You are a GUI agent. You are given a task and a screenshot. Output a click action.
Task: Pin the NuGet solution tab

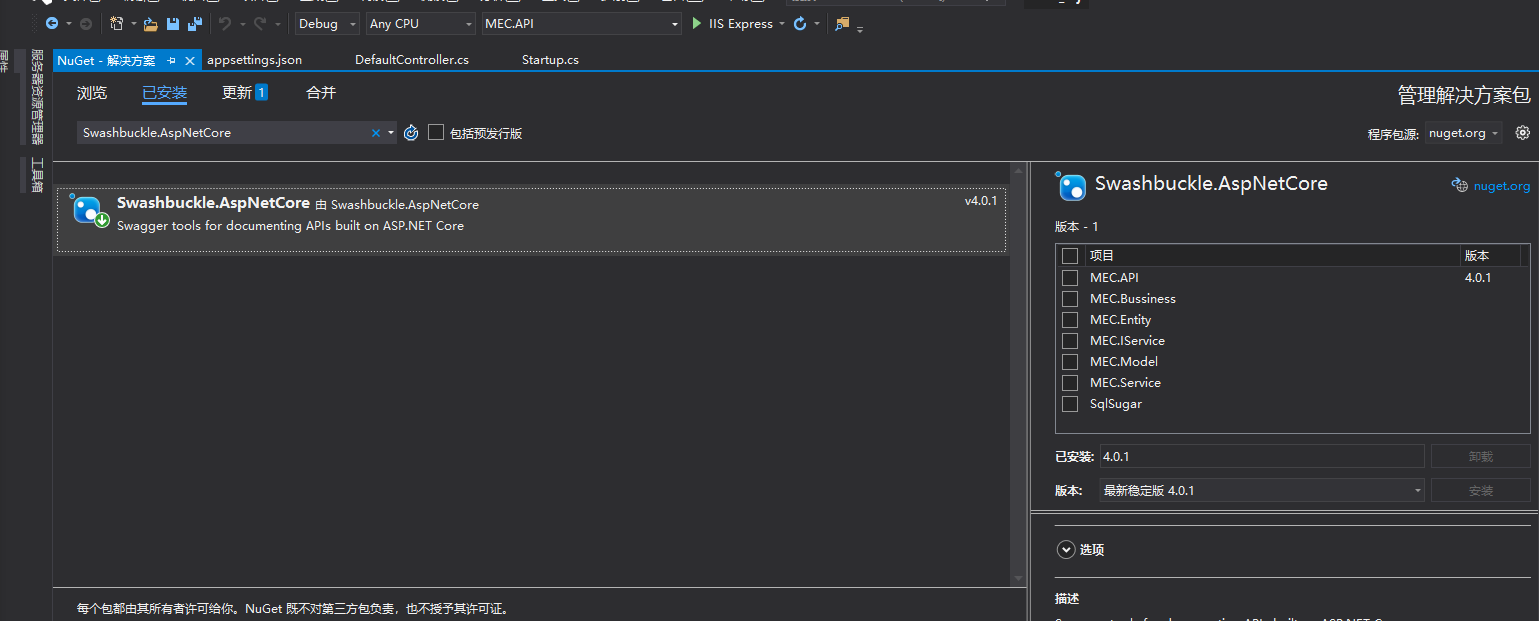(172, 60)
